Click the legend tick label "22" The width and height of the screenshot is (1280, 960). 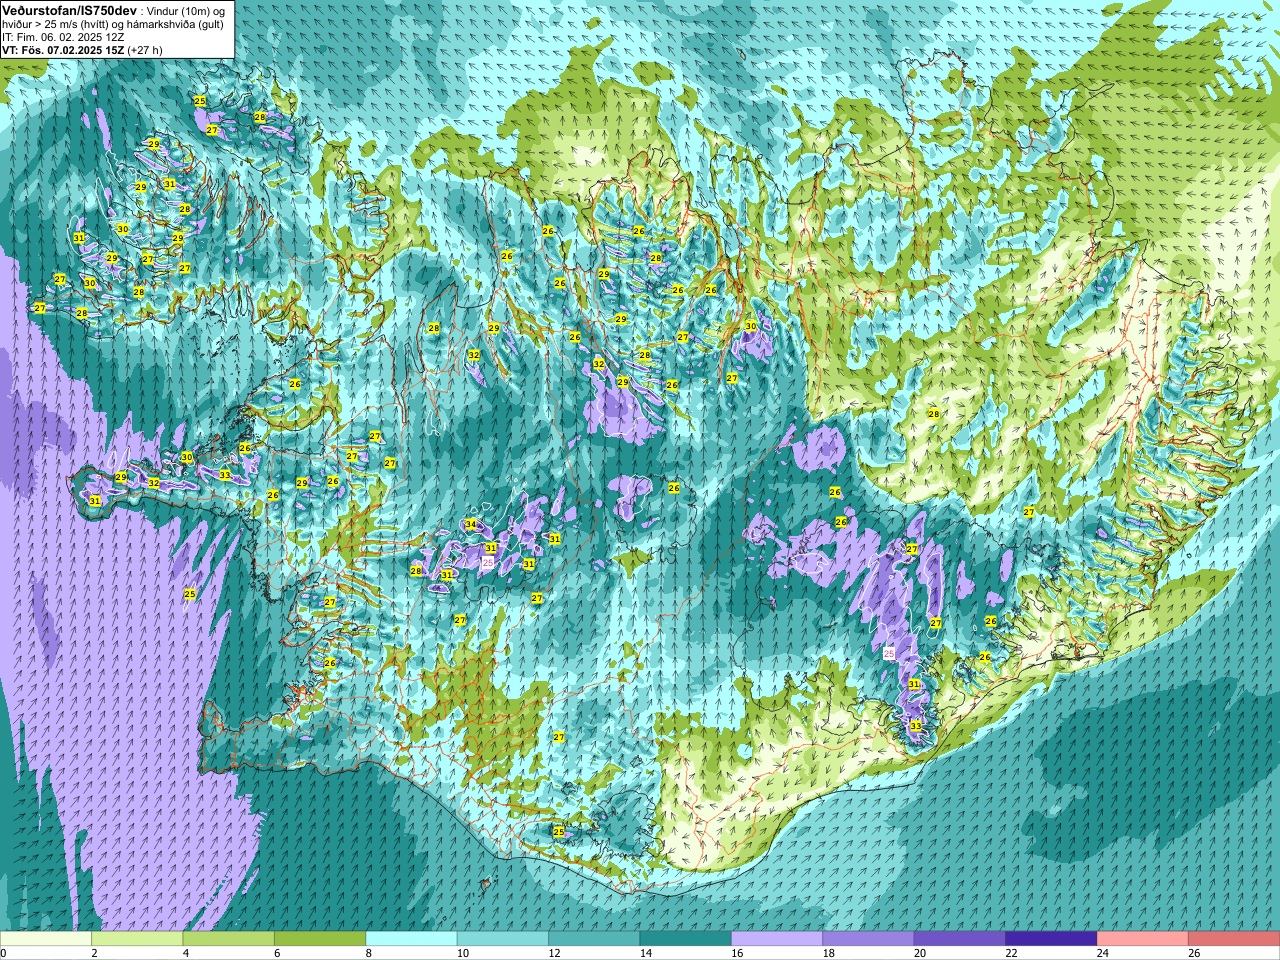(x=1011, y=953)
